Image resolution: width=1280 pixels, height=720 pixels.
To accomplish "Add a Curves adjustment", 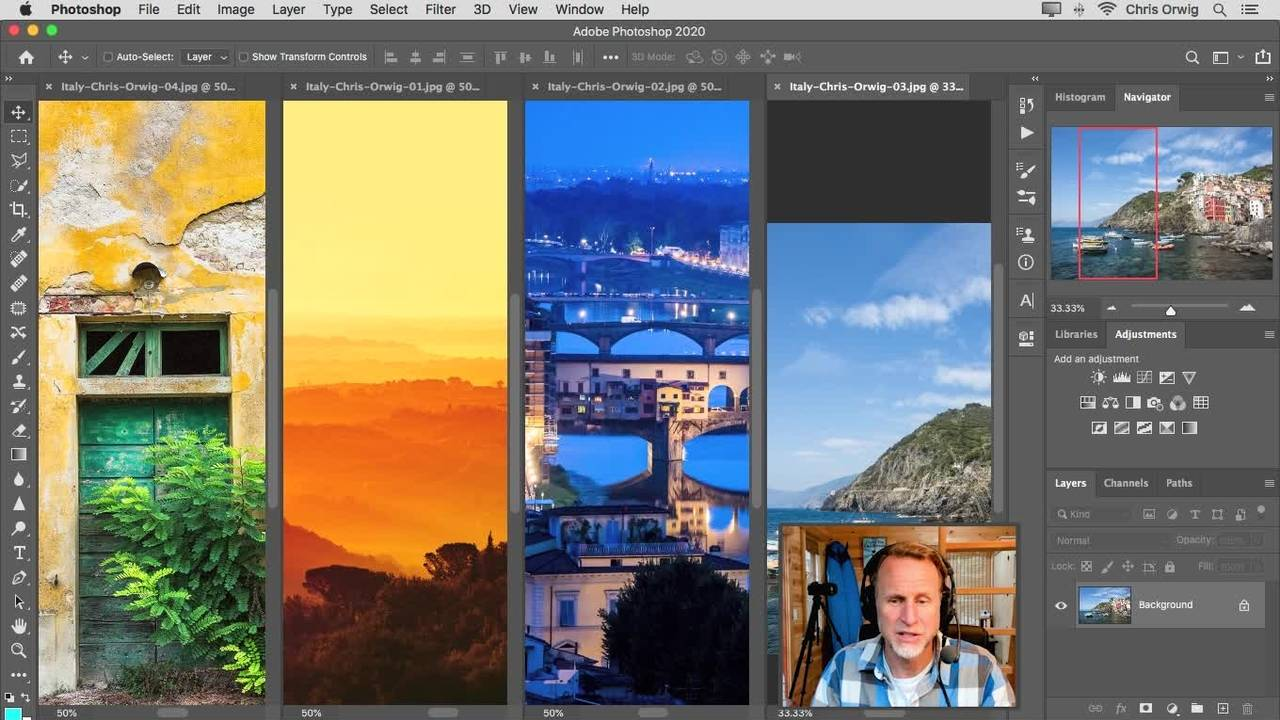I will (1144, 378).
